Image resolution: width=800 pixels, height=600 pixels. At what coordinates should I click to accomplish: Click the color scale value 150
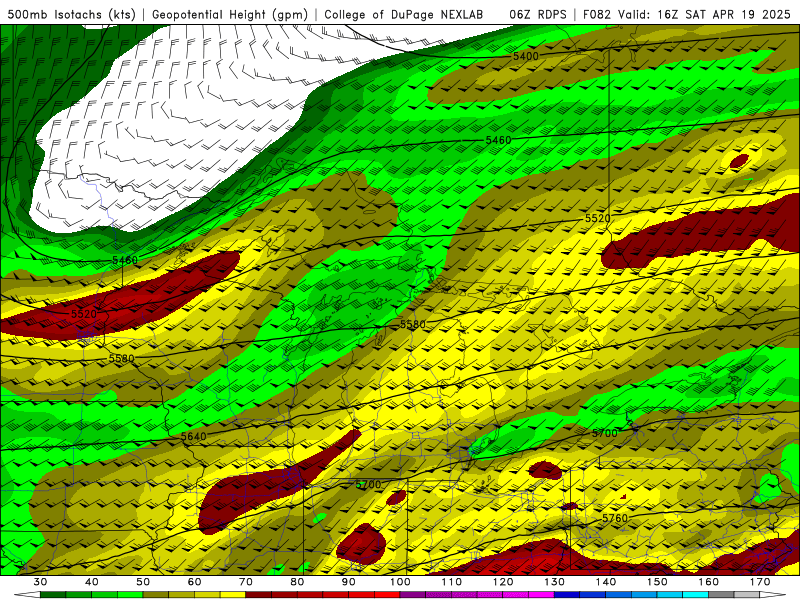coord(657,582)
